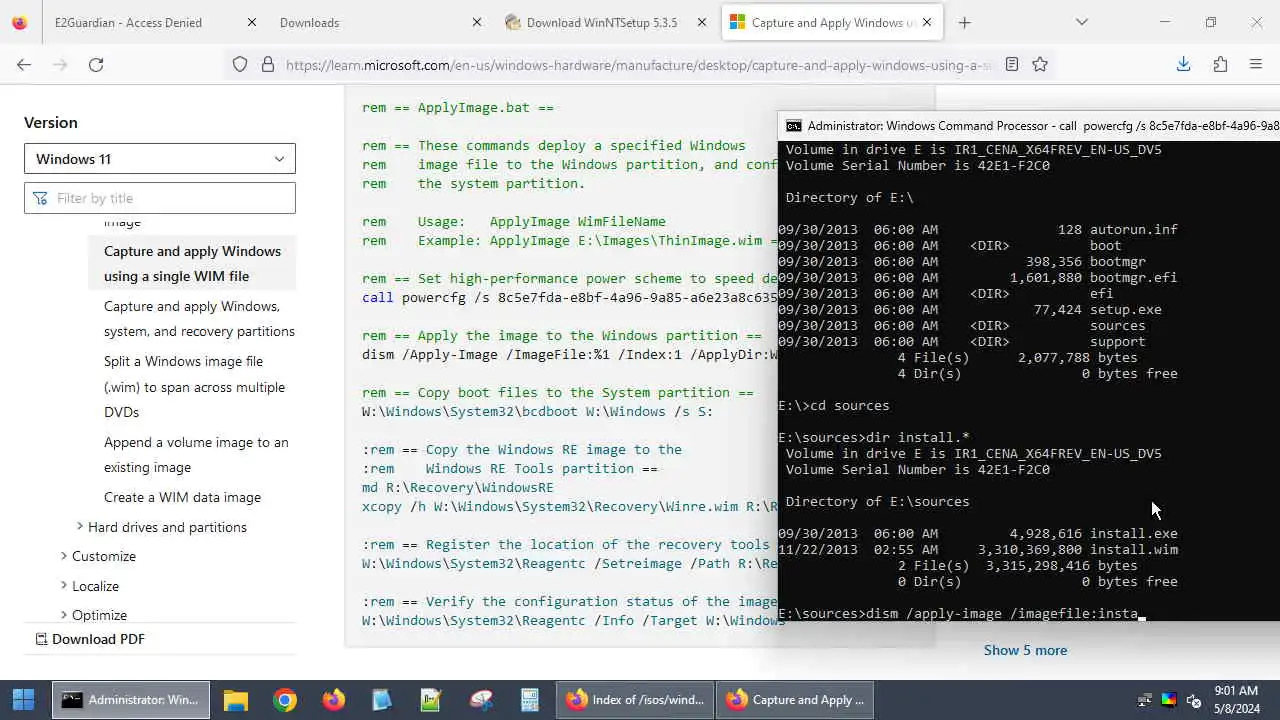1280x720 pixels.
Task: Switch to Administrator command prompt taskbar button
Action: click(x=131, y=700)
